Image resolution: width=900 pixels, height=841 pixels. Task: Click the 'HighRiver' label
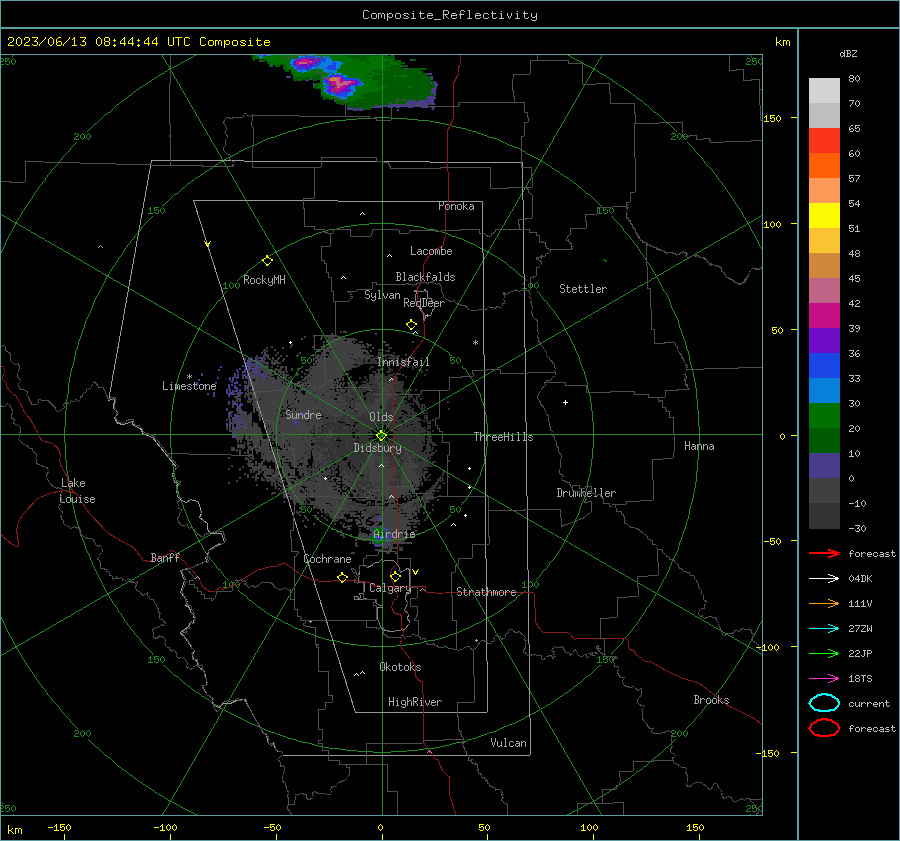(415, 702)
